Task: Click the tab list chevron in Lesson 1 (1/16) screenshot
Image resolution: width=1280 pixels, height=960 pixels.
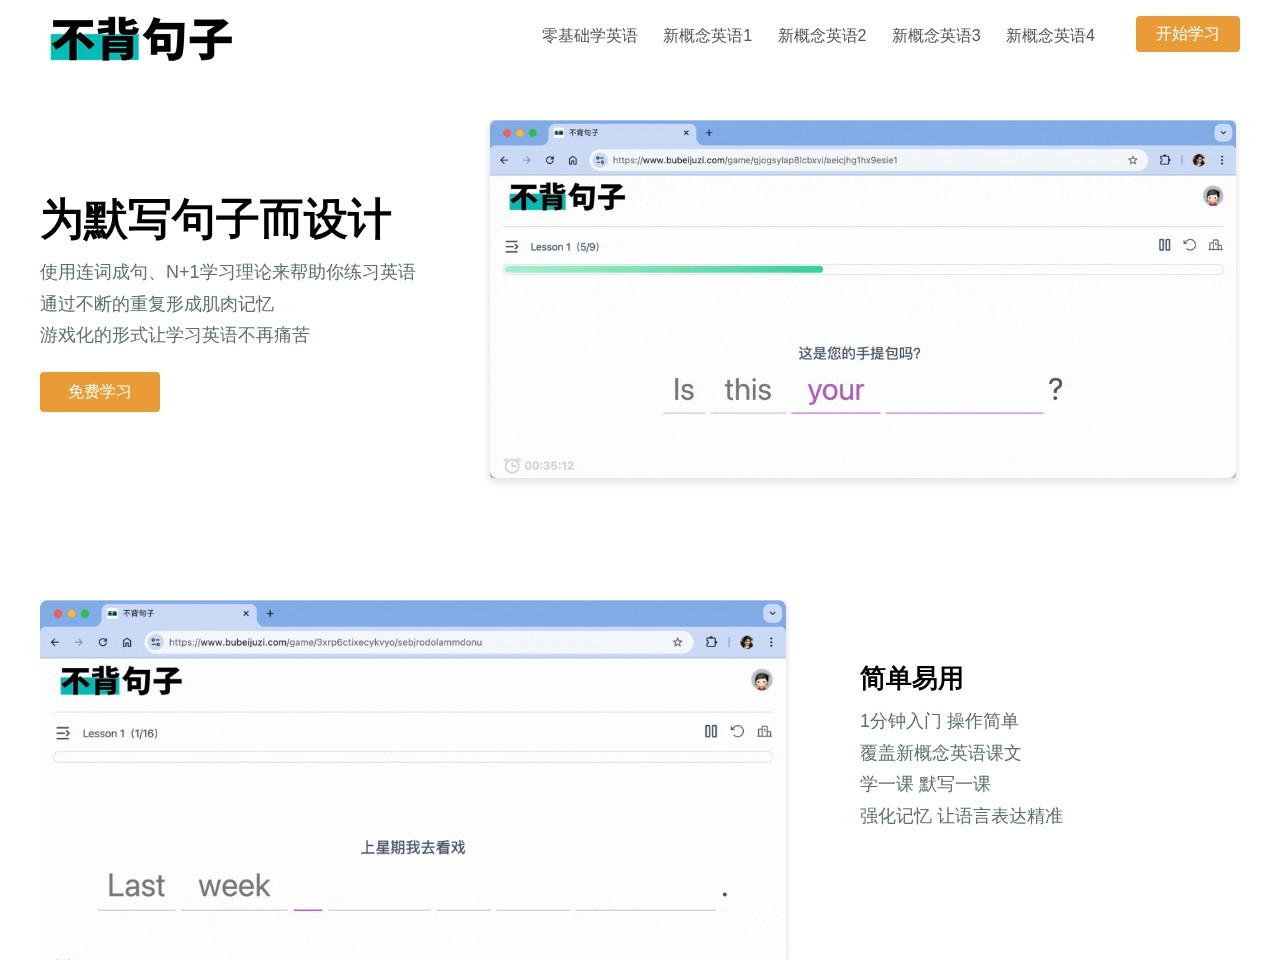Action: pos(772,613)
